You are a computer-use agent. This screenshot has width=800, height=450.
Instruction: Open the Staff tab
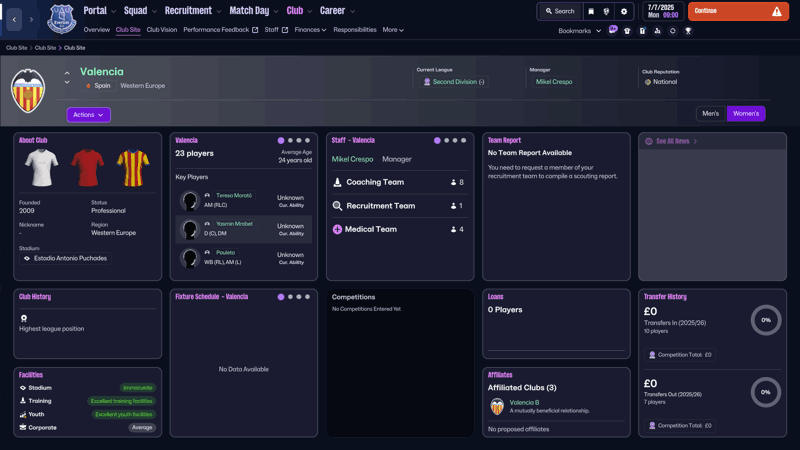[x=276, y=30]
